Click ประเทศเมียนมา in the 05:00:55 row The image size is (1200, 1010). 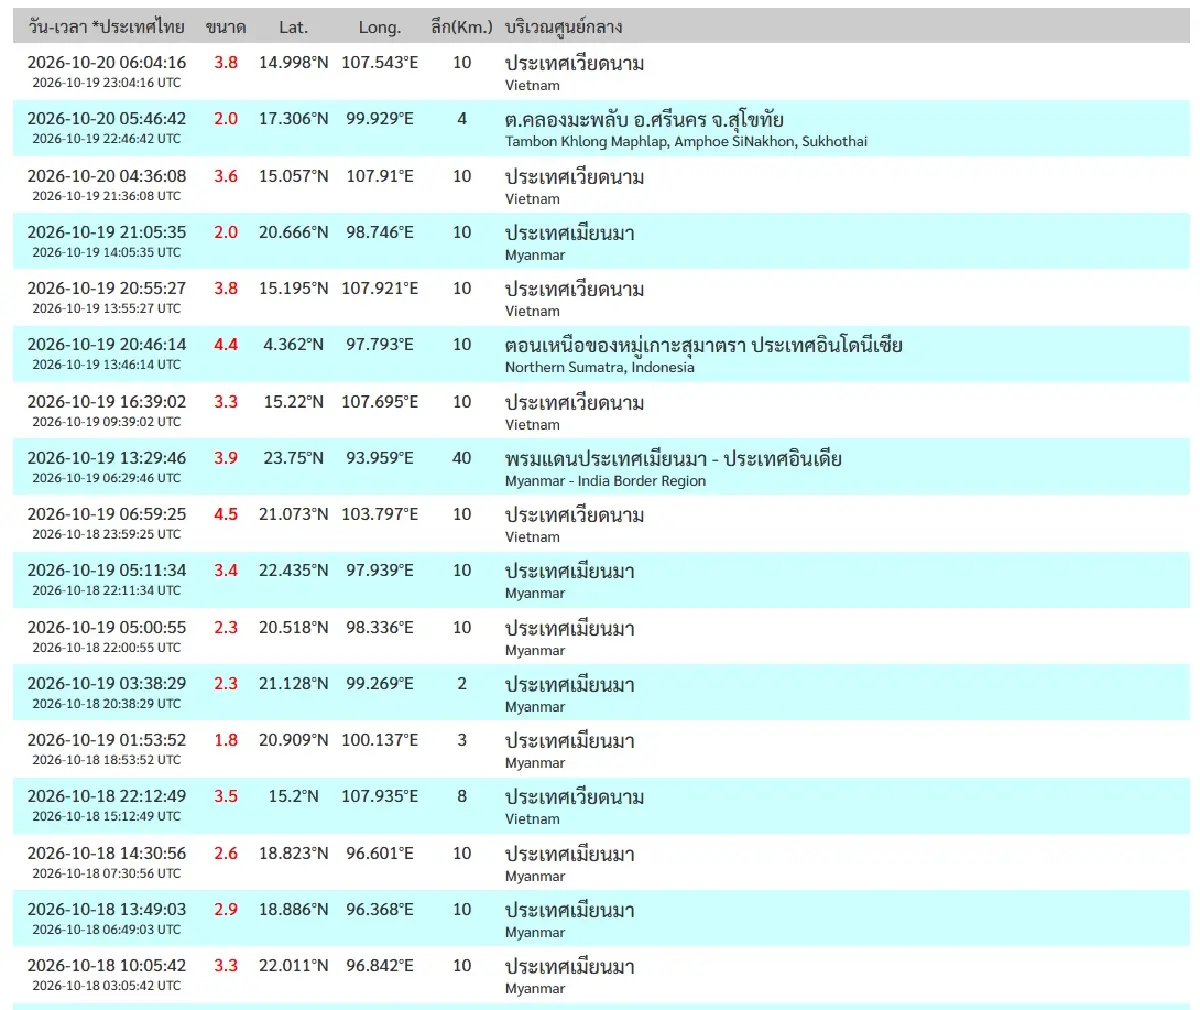570,628
